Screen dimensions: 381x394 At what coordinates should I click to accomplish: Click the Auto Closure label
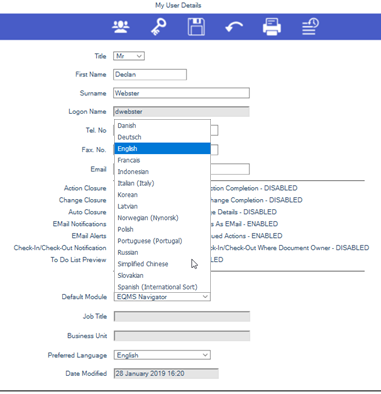(87, 212)
